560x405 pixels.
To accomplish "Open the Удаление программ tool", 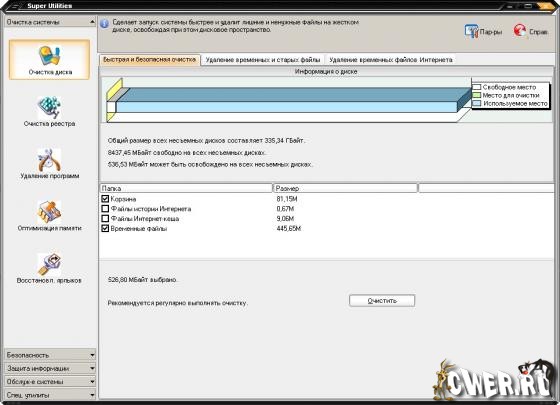I will pos(49,164).
